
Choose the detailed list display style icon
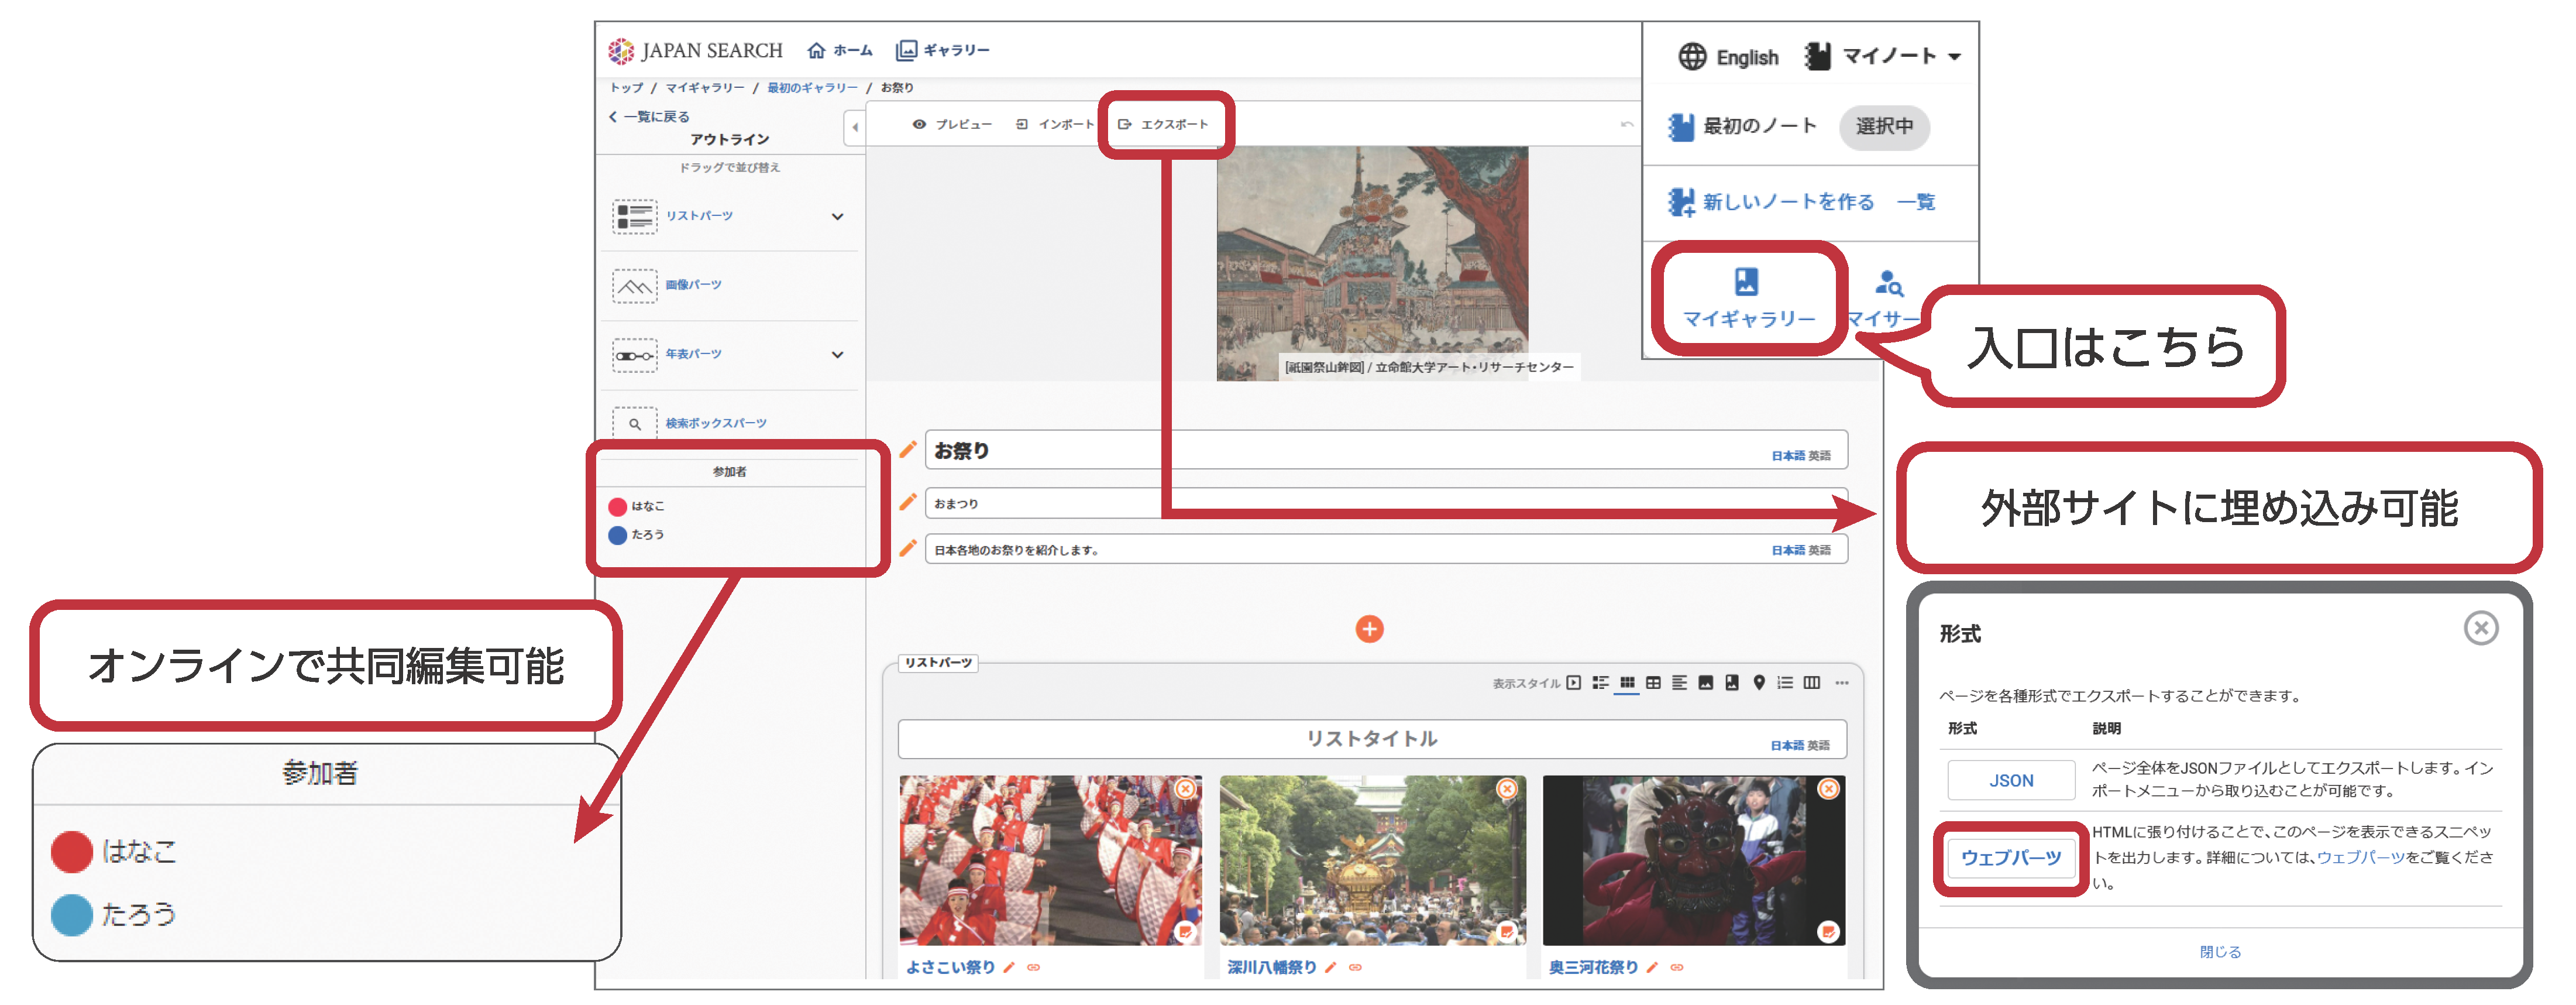tap(1600, 683)
